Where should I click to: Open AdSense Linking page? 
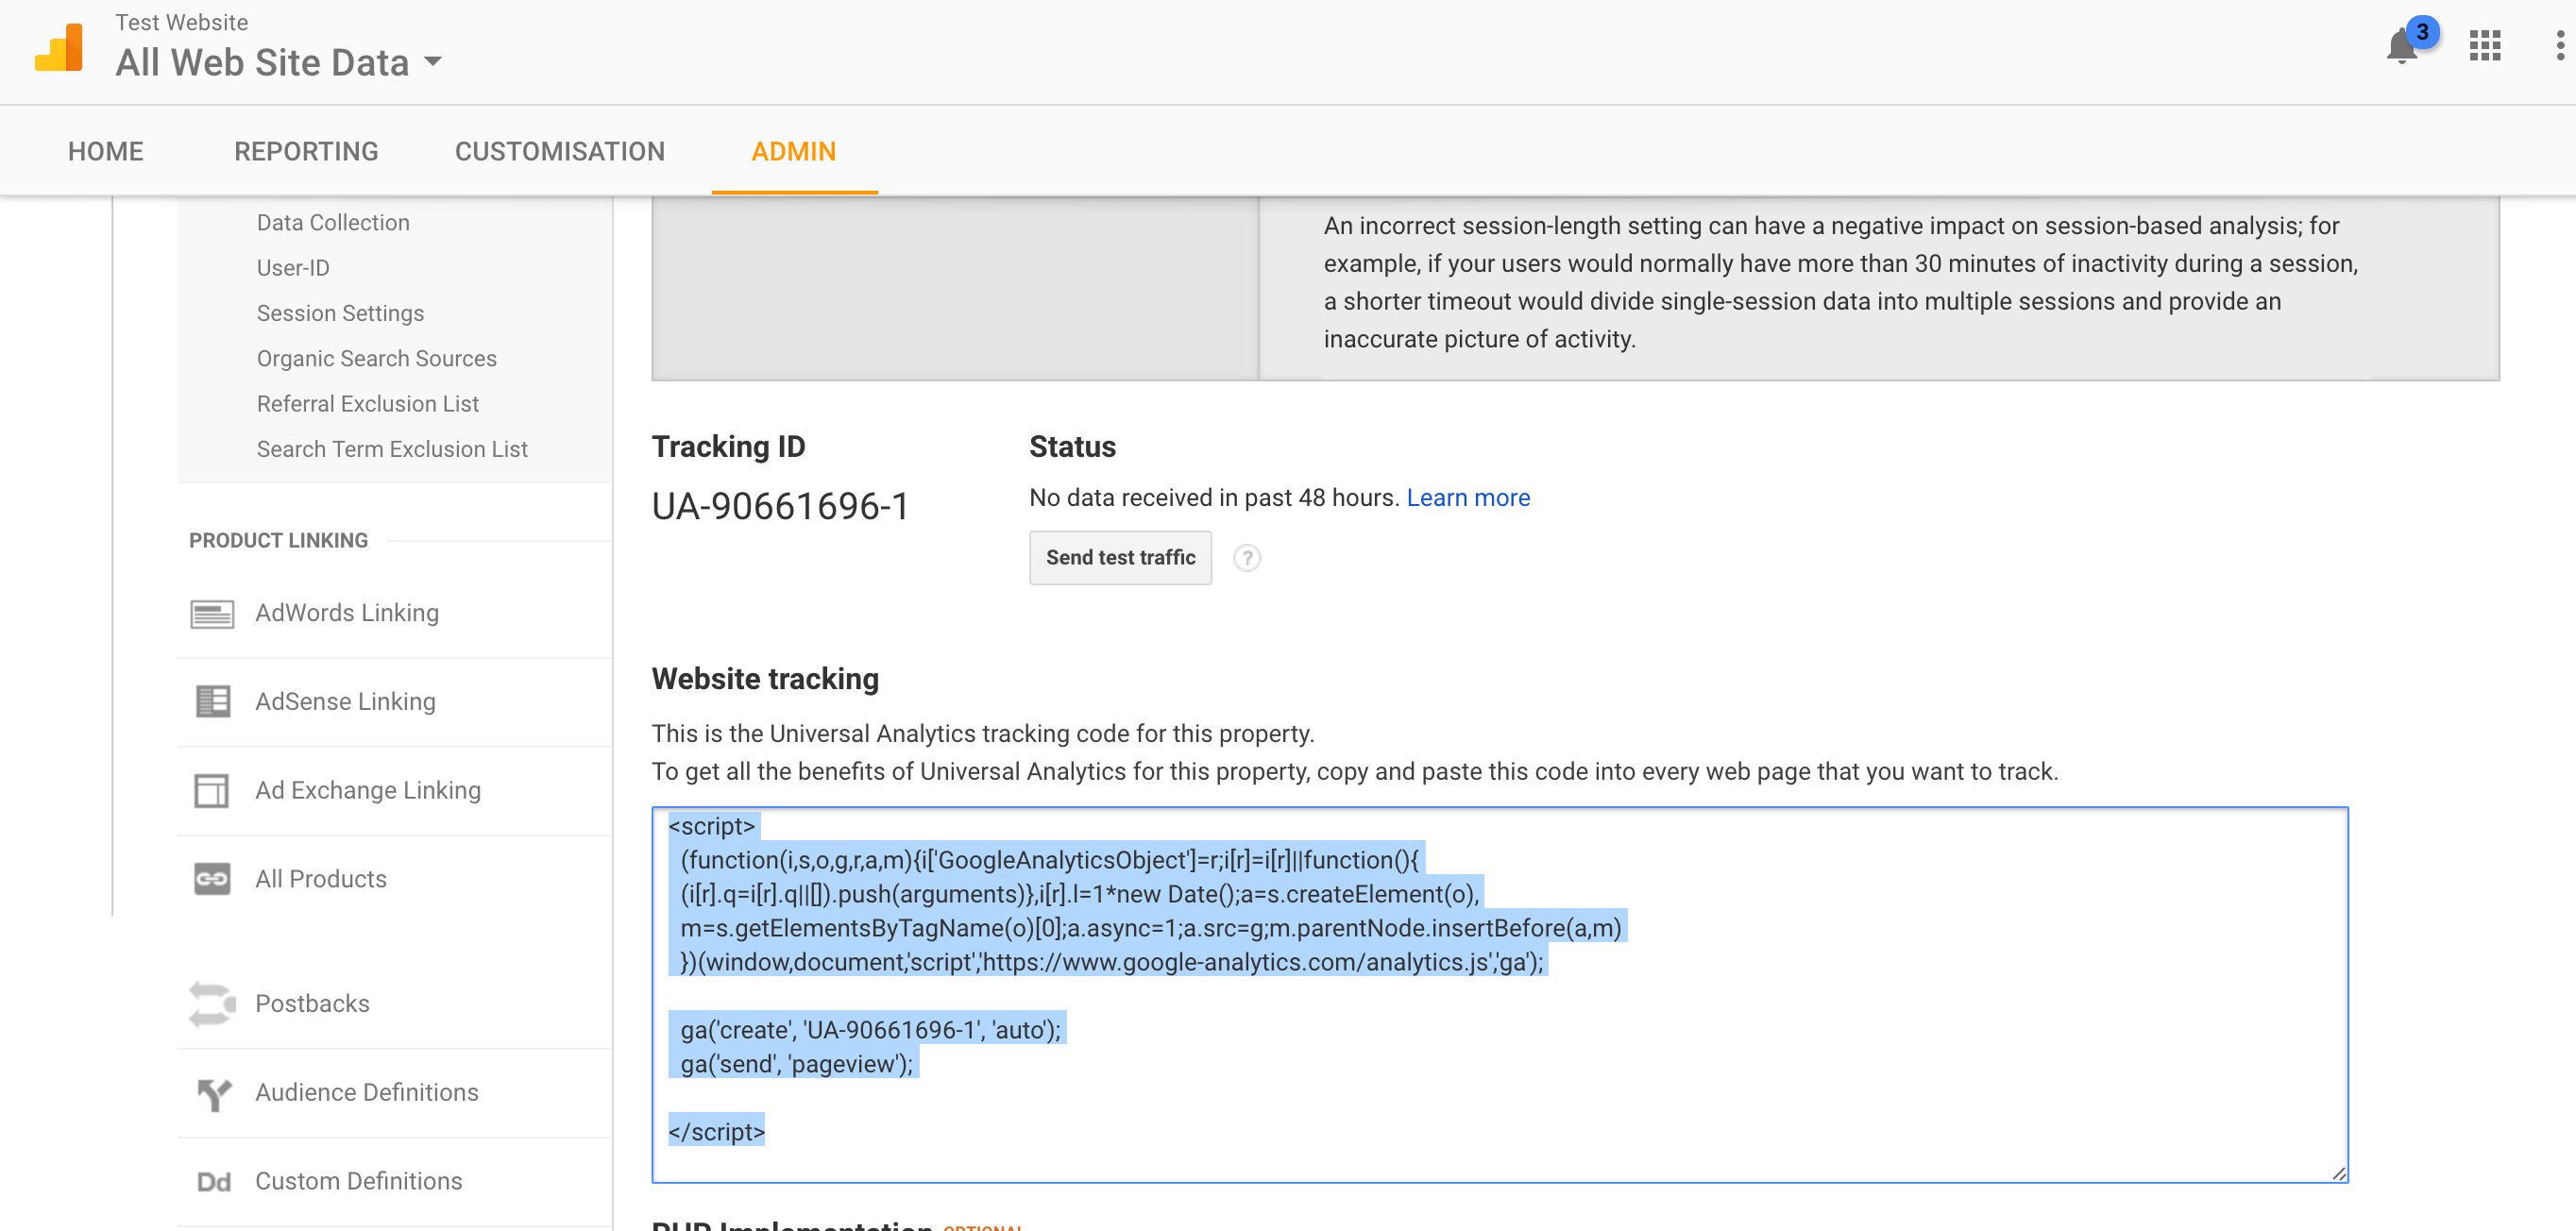click(x=345, y=701)
